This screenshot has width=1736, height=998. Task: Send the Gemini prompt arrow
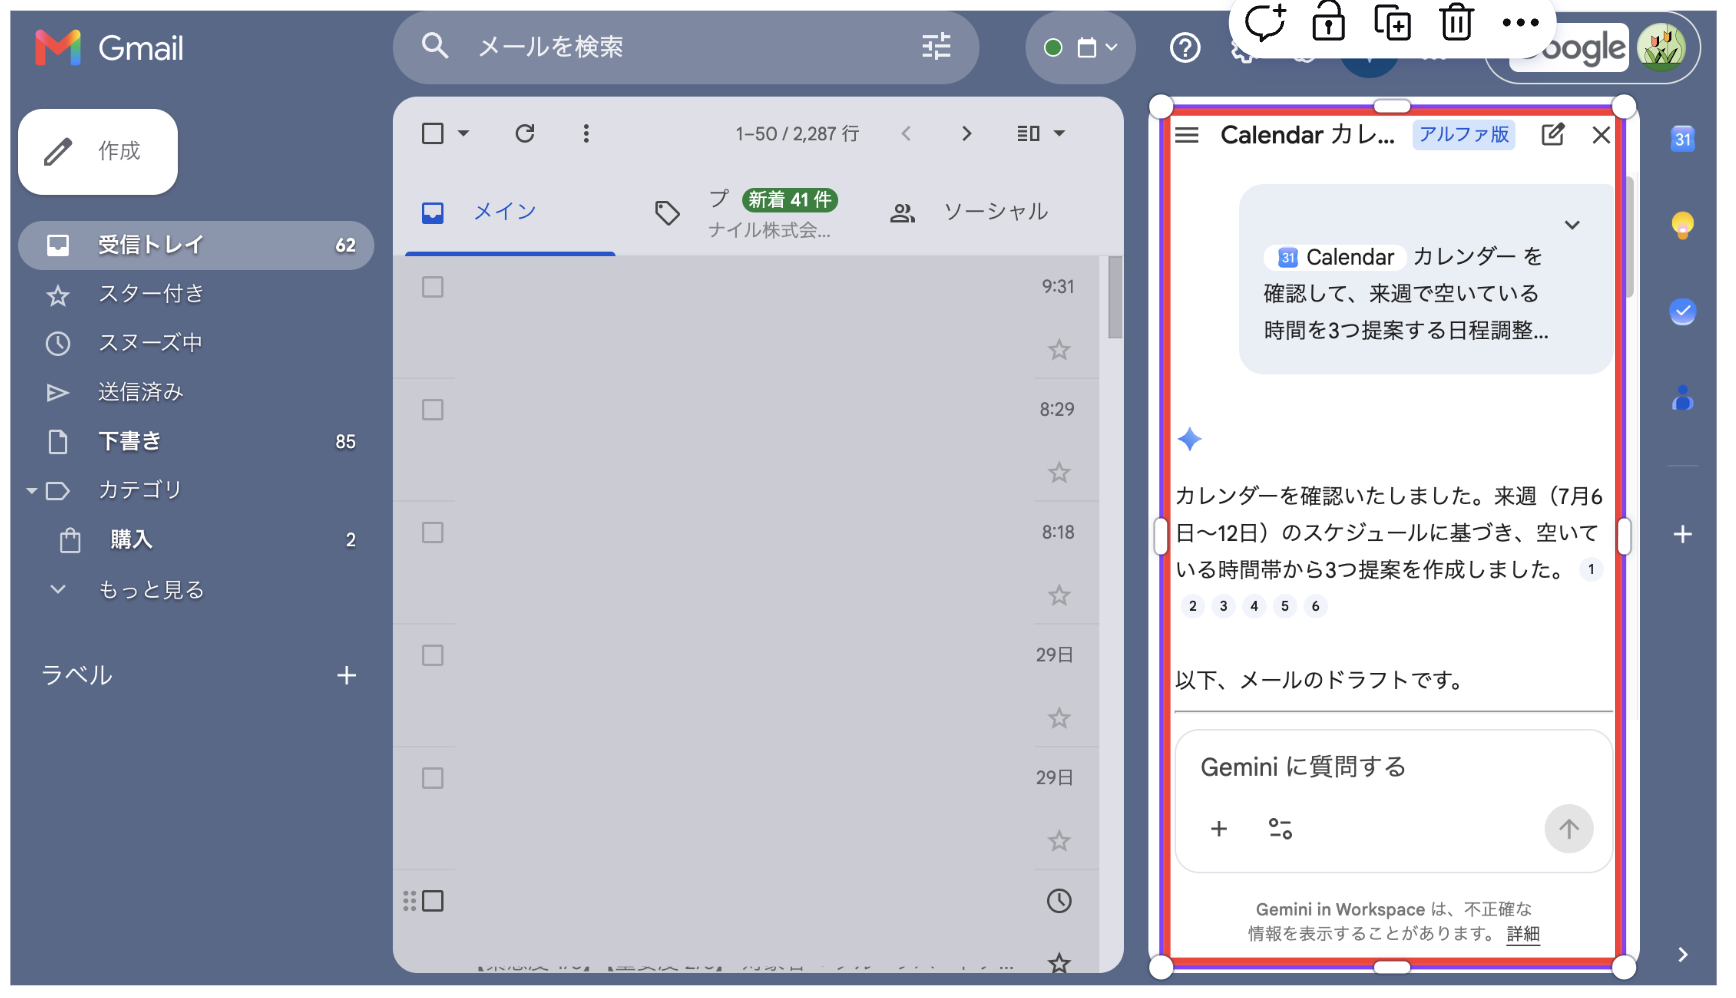1569,829
